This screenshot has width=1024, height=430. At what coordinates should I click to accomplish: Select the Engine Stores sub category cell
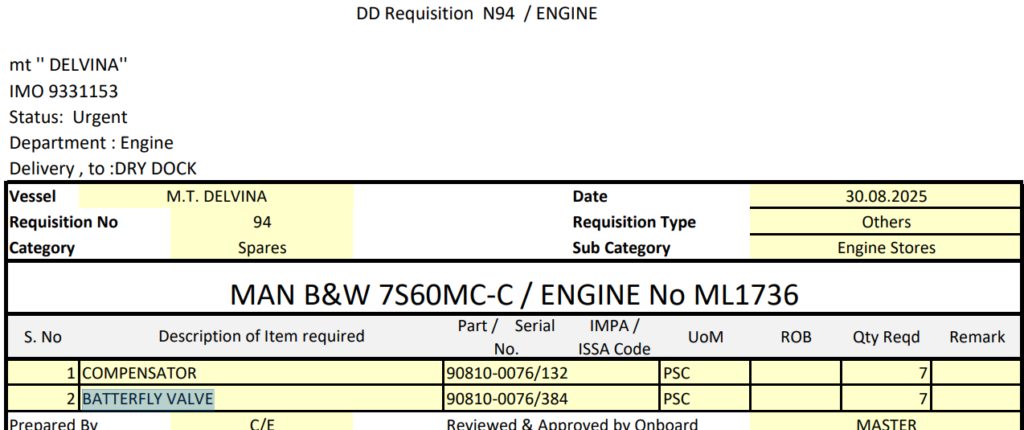885,247
